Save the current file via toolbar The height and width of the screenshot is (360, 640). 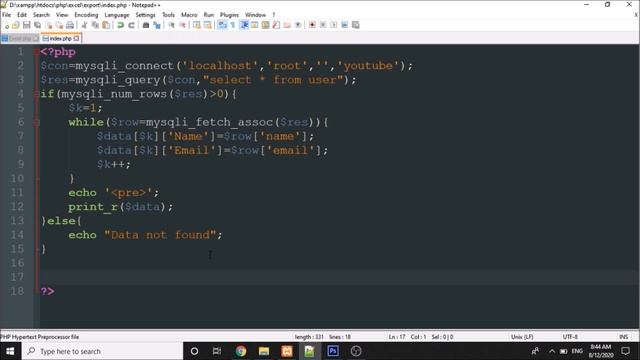click(27, 25)
